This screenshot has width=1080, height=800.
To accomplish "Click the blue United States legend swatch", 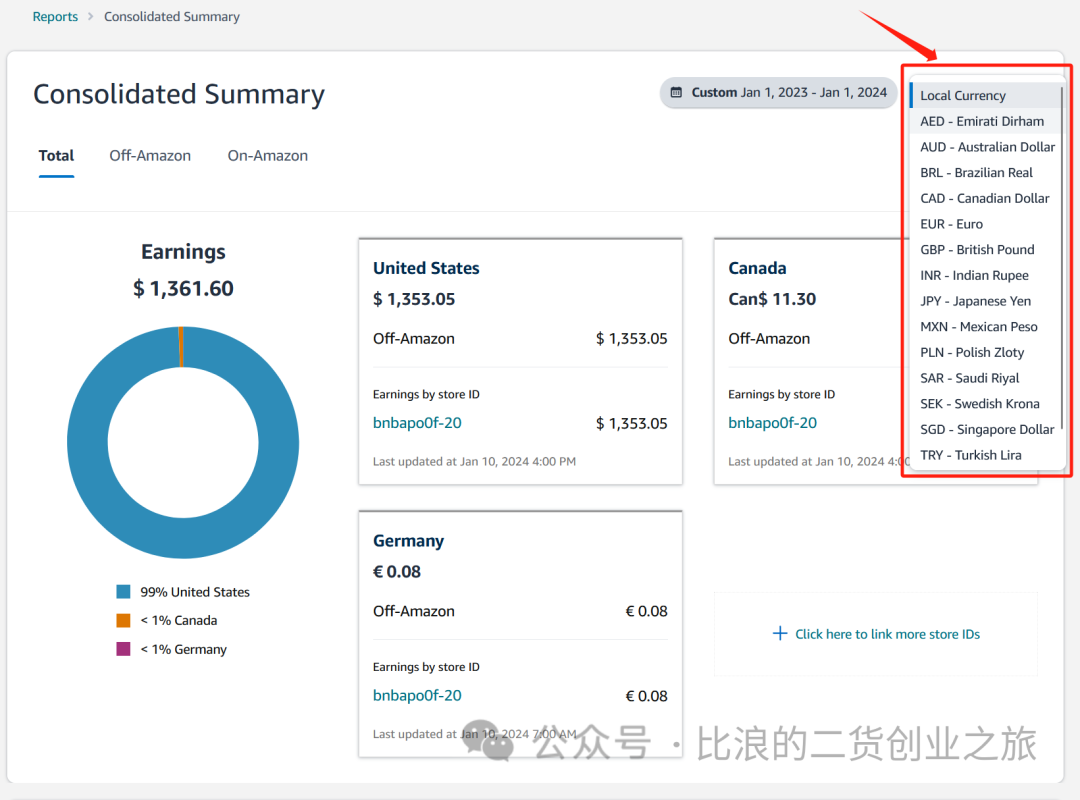I will (x=123, y=592).
